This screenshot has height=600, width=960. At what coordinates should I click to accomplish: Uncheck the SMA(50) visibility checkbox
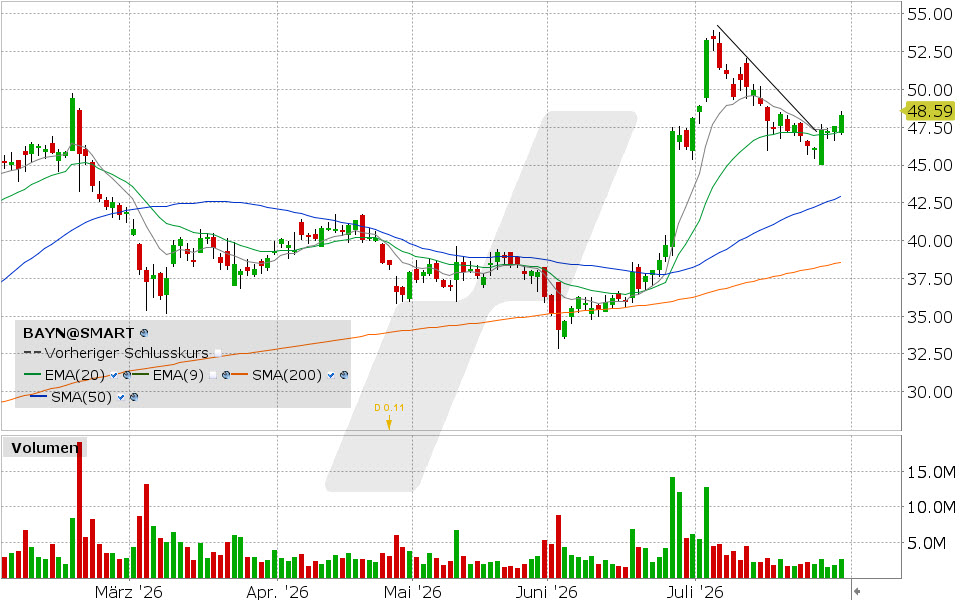121,397
